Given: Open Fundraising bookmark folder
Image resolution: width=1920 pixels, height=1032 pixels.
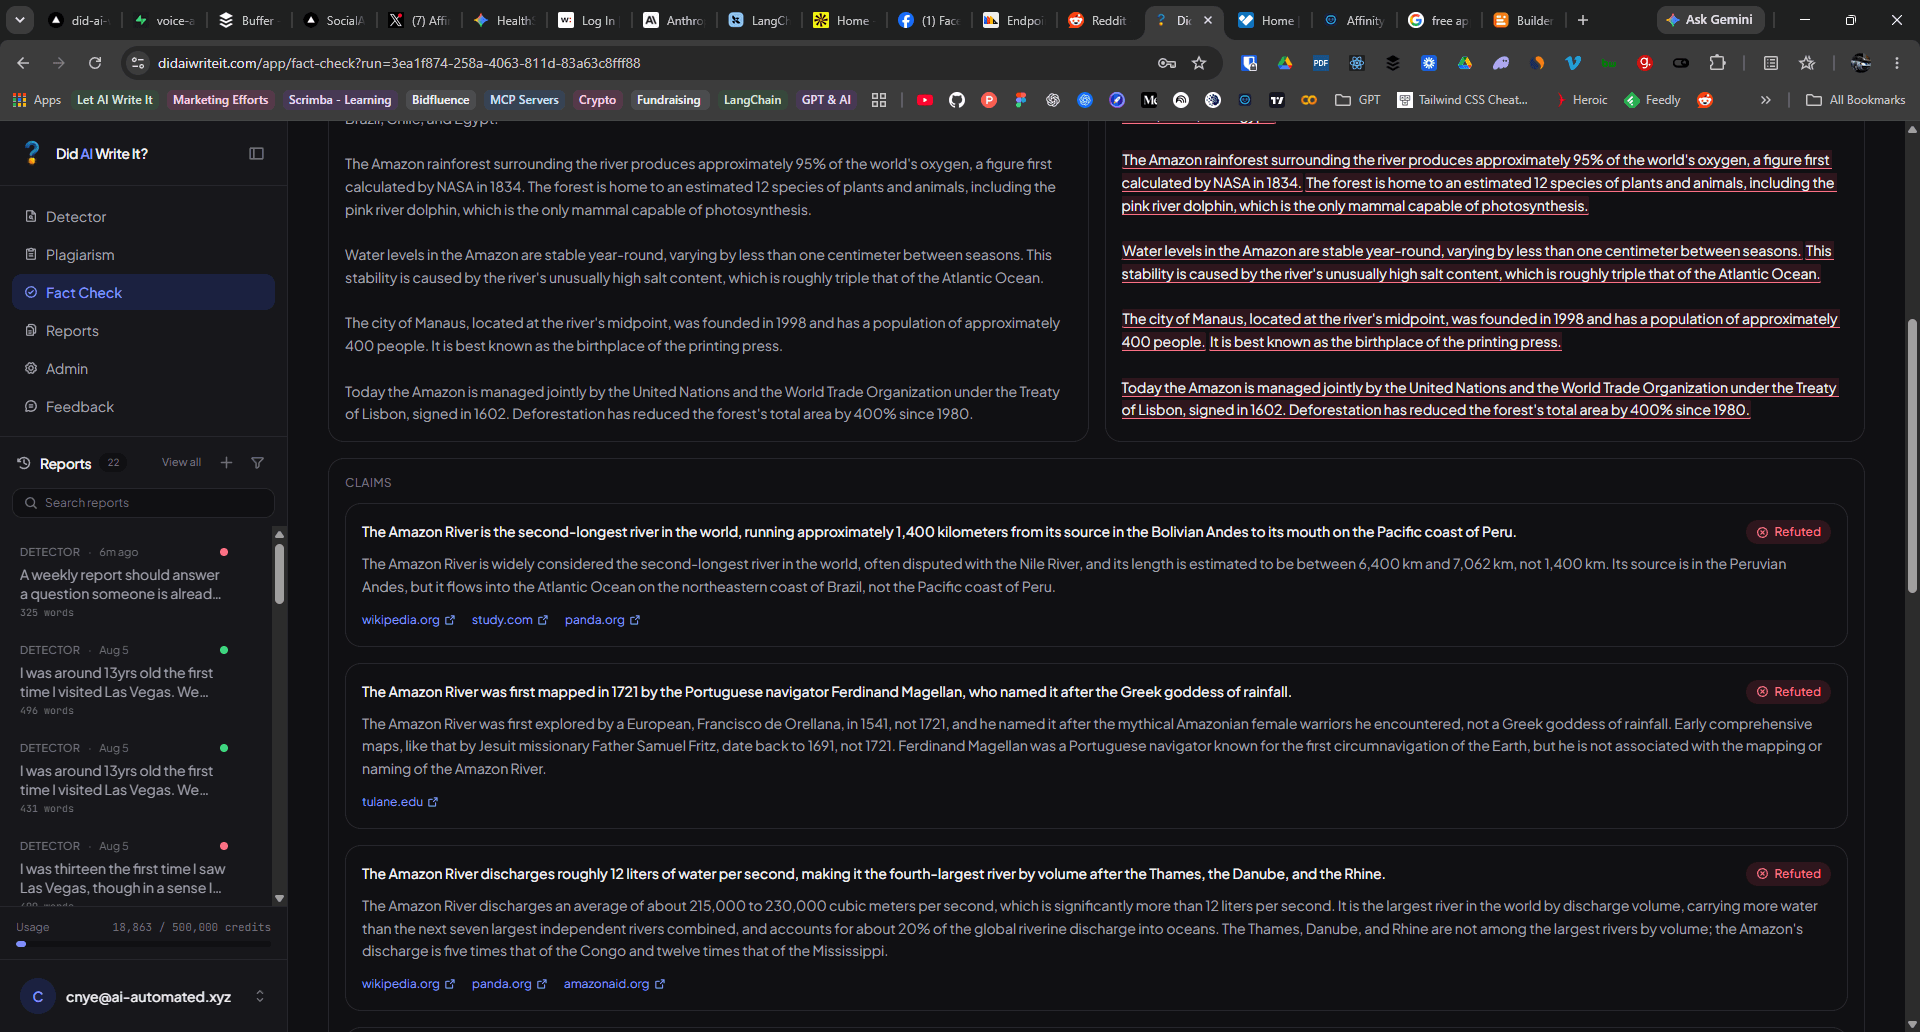Looking at the screenshot, I should point(668,100).
